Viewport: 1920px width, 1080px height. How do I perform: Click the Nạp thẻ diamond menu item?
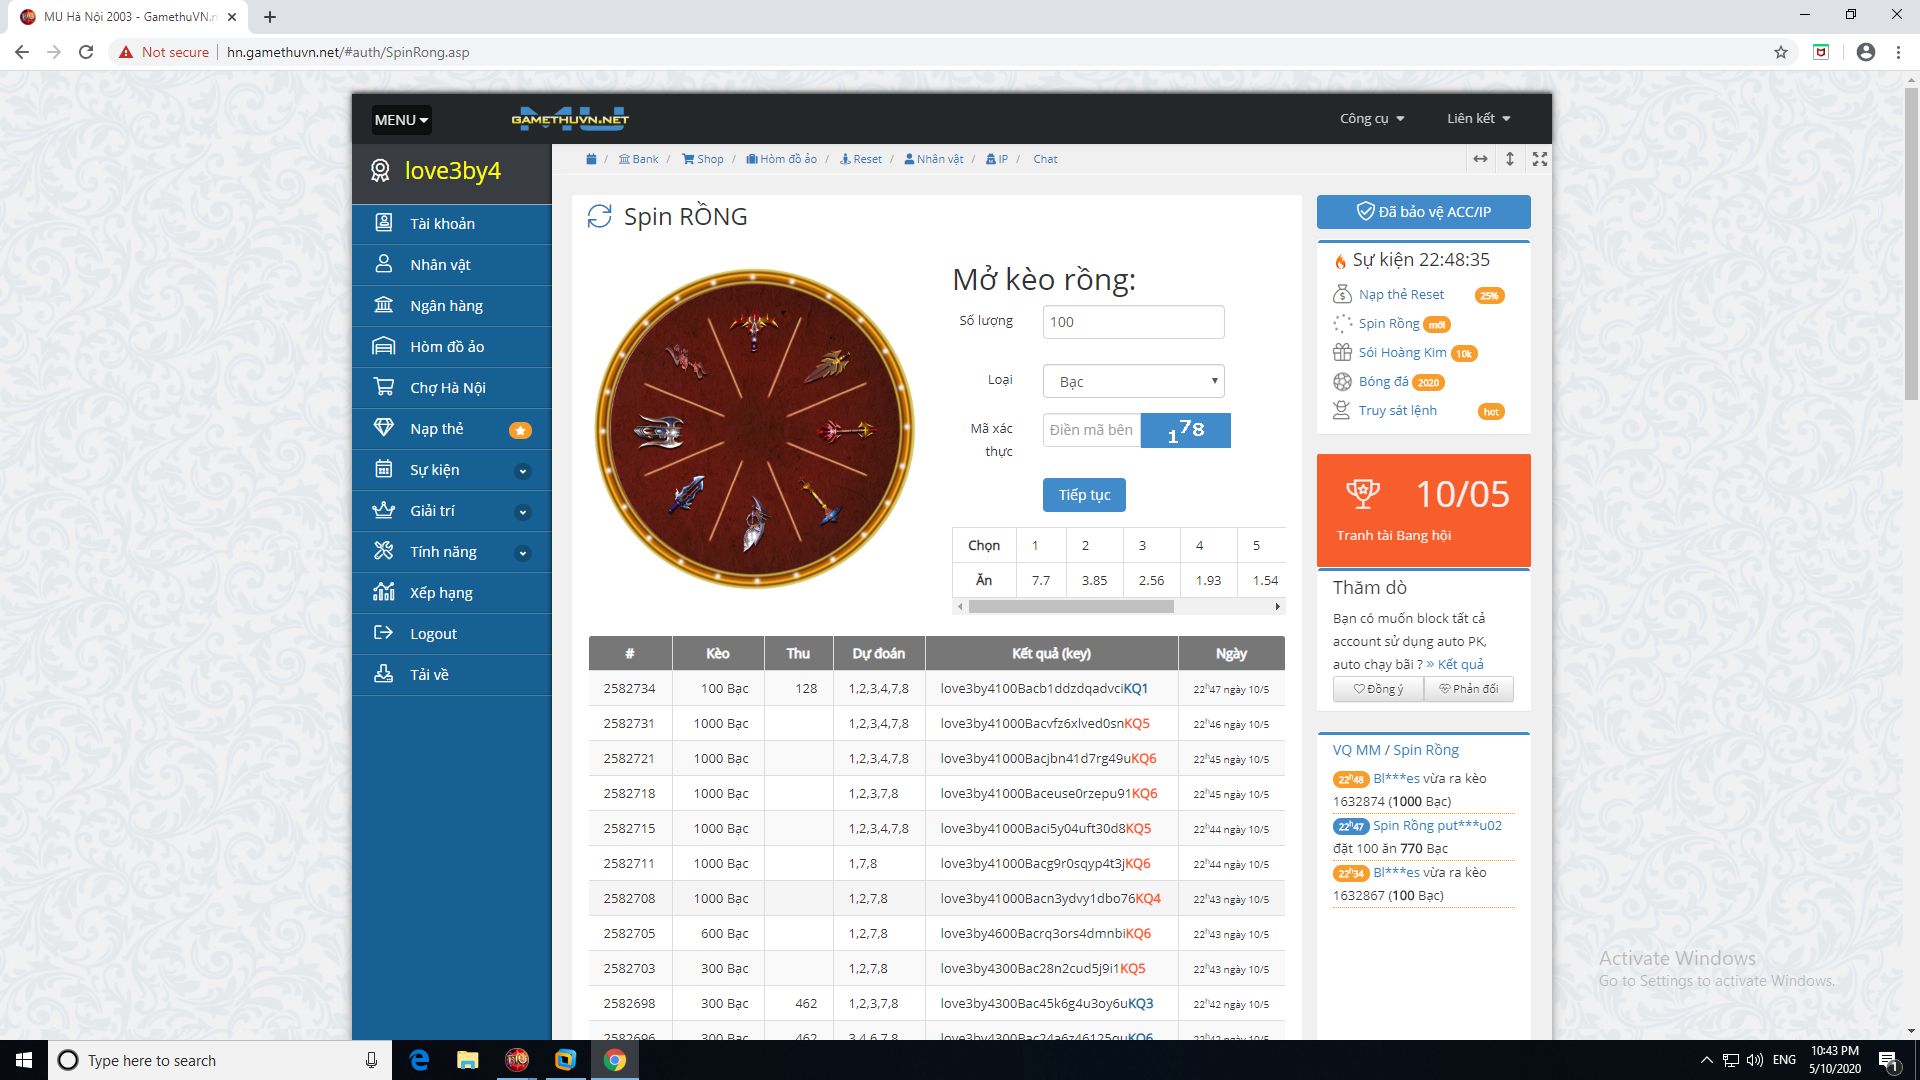pos(437,429)
